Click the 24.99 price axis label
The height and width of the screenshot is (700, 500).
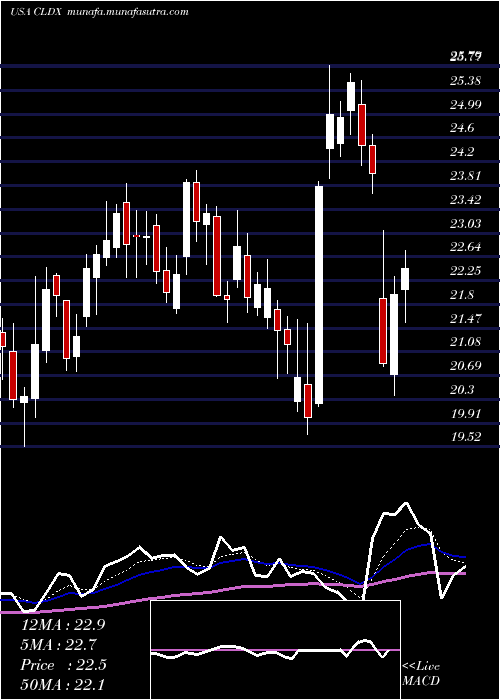(465, 104)
